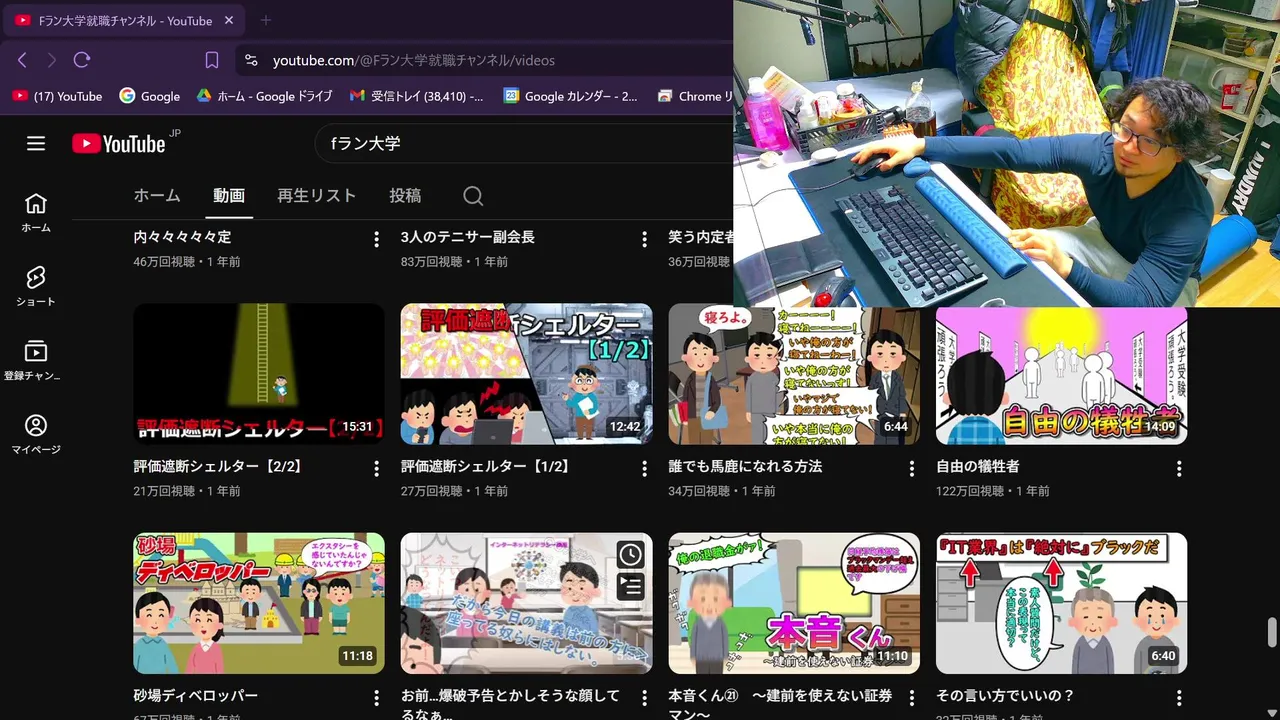
Task: Click the browser forward arrow
Action: [x=52, y=60]
